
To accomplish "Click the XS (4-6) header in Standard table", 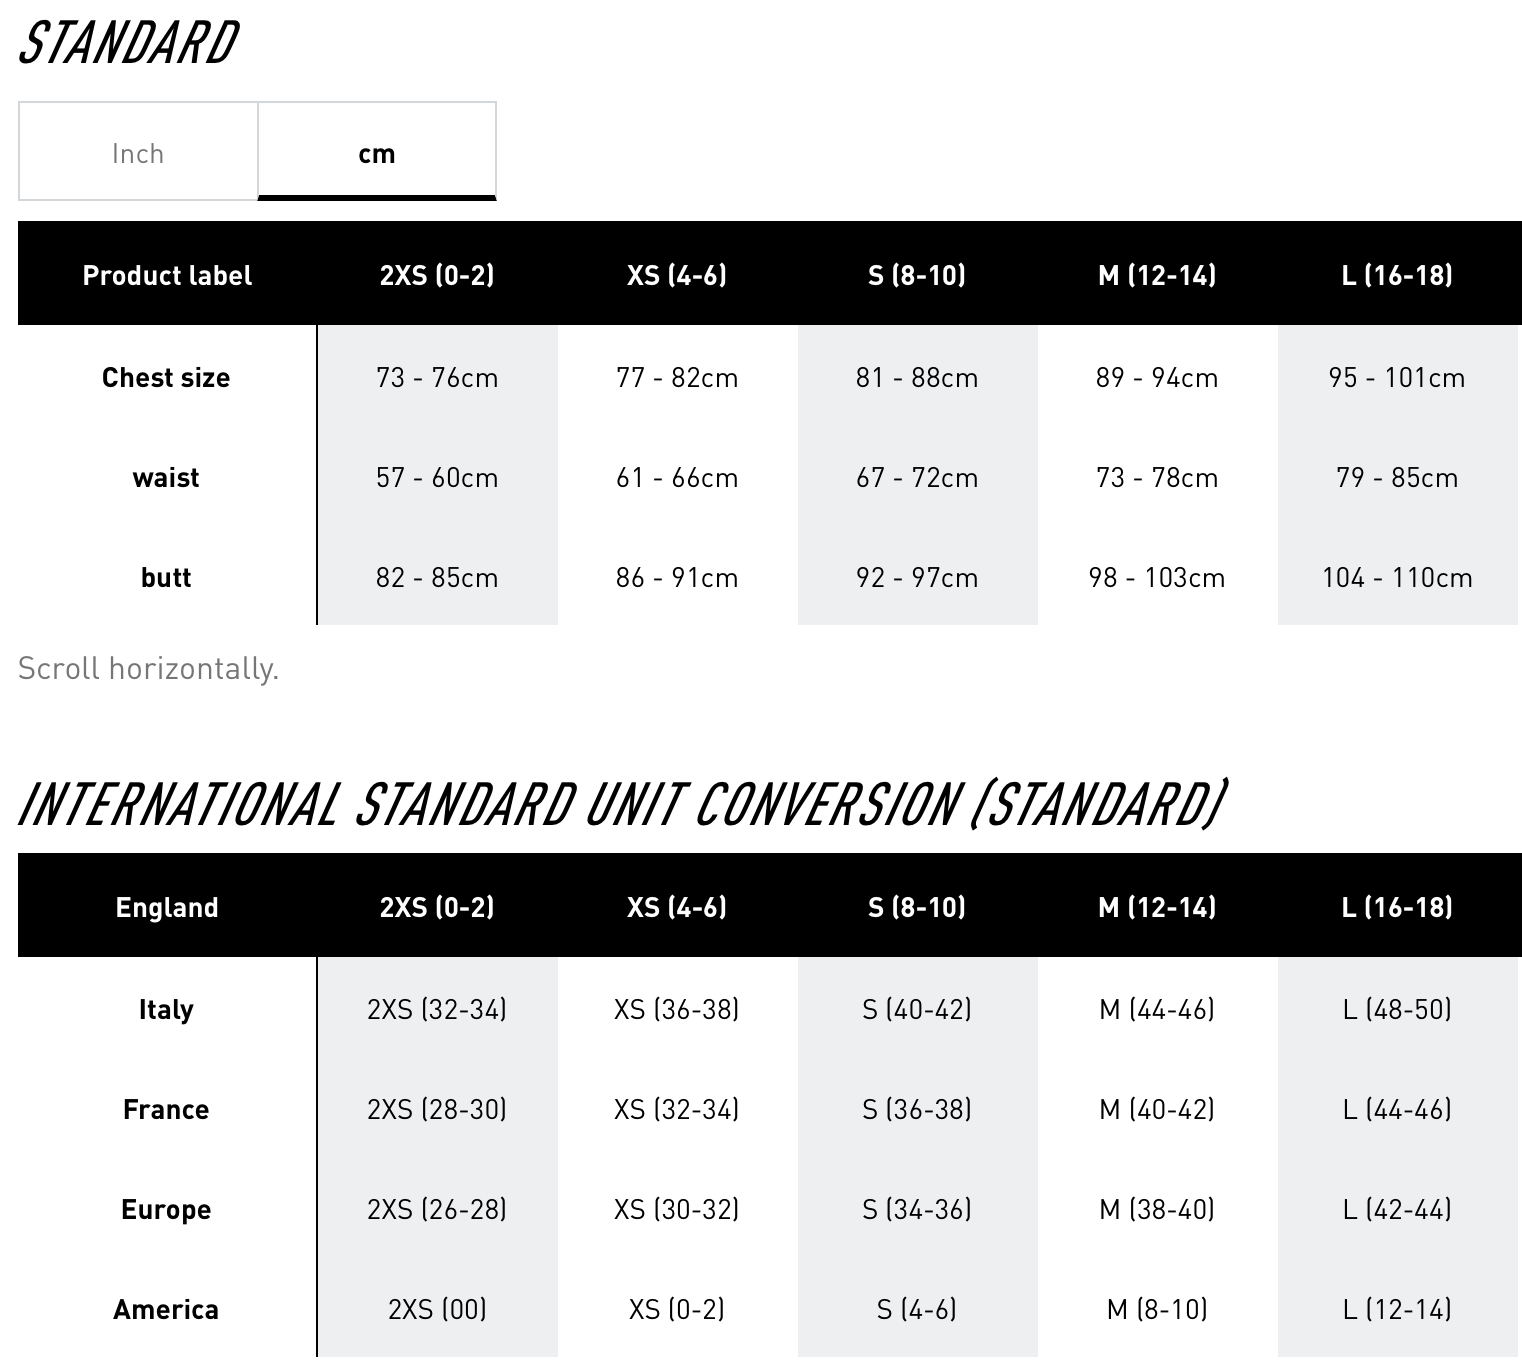I will tap(677, 274).
